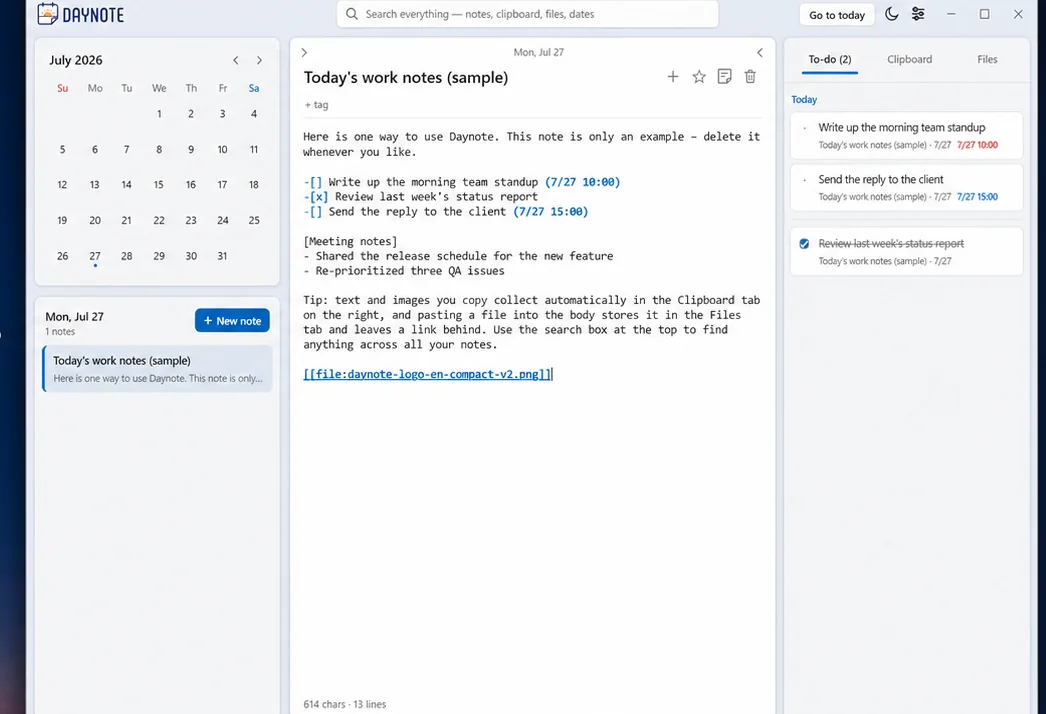Click the note template icon beside the star

(x=724, y=77)
